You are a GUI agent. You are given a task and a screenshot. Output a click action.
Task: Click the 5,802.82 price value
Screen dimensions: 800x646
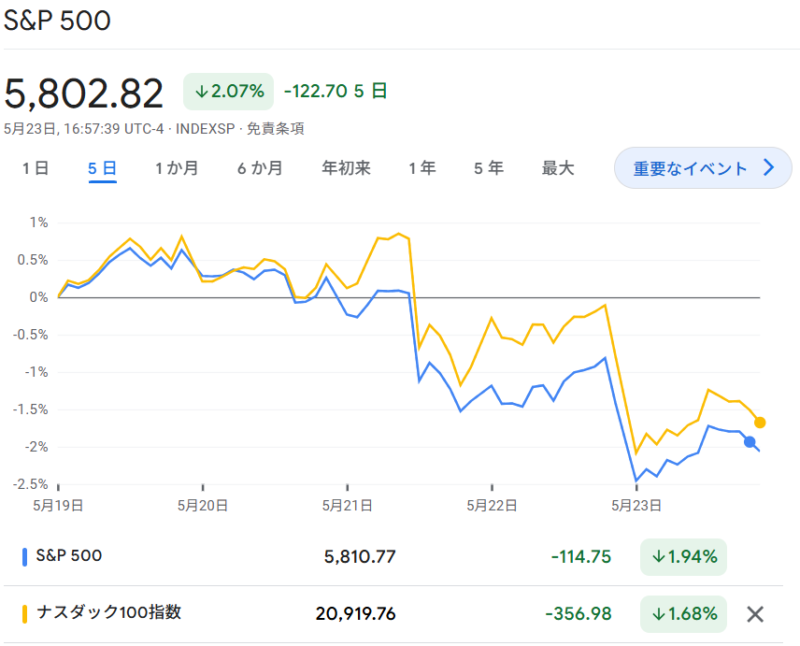83,94
